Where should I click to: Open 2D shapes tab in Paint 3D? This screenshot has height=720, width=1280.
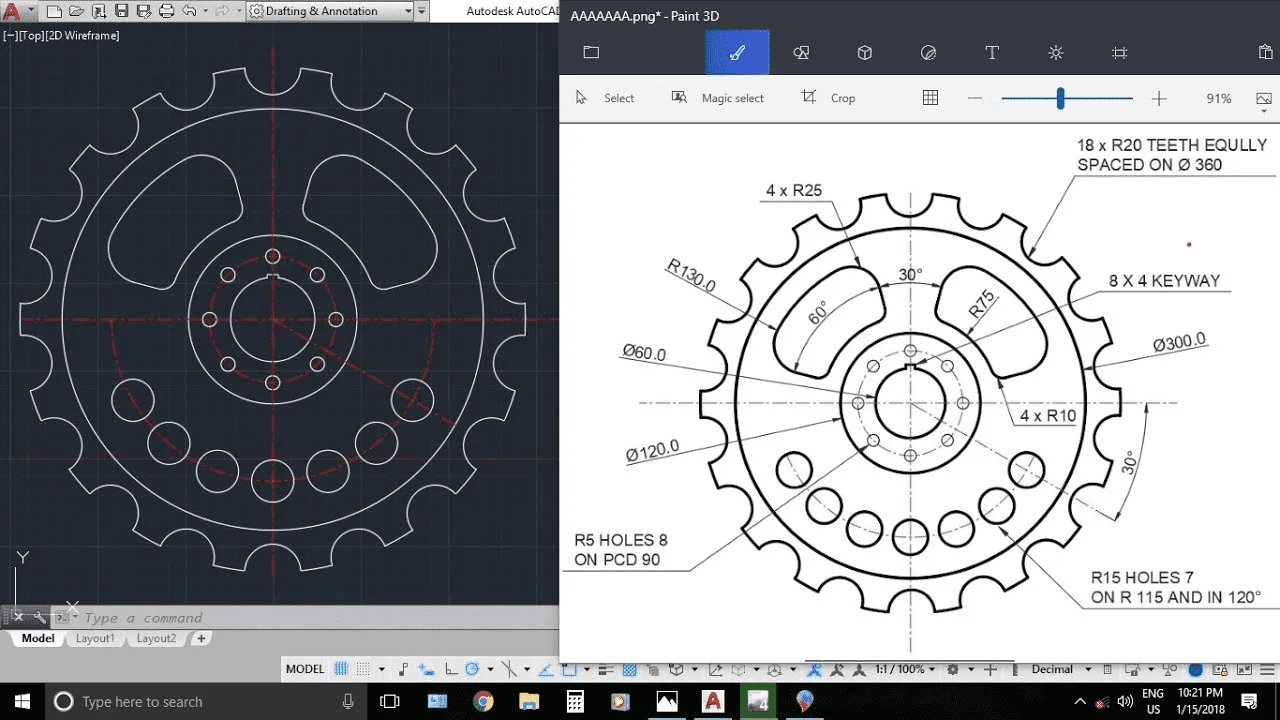(801, 53)
